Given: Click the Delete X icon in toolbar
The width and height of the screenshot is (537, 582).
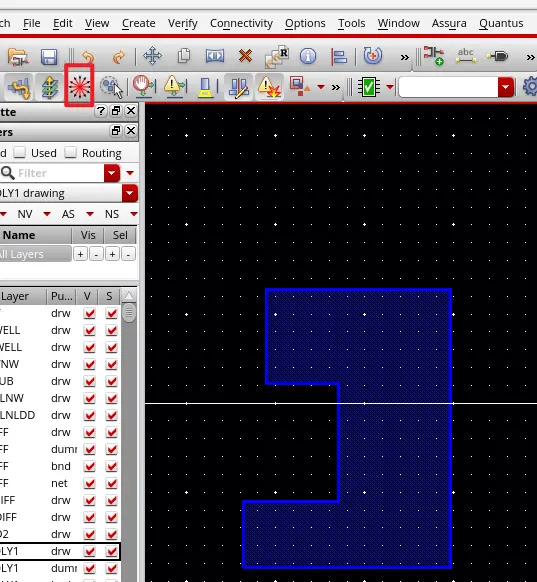Looking at the screenshot, I should click(245, 56).
